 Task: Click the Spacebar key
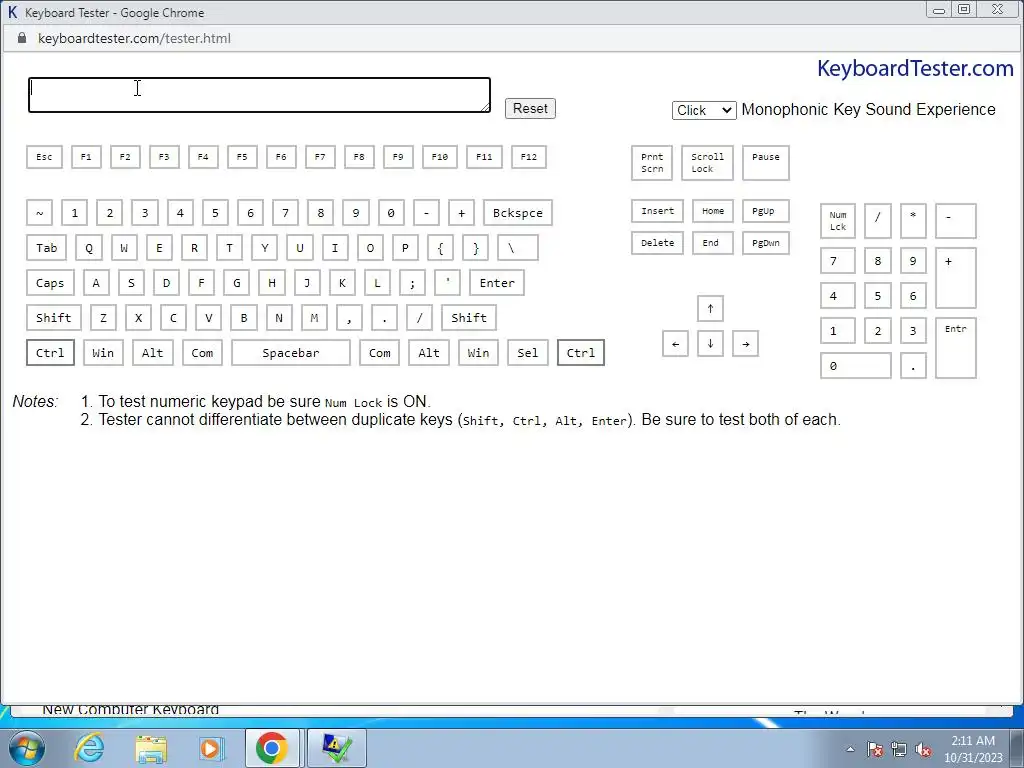[291, 353]
